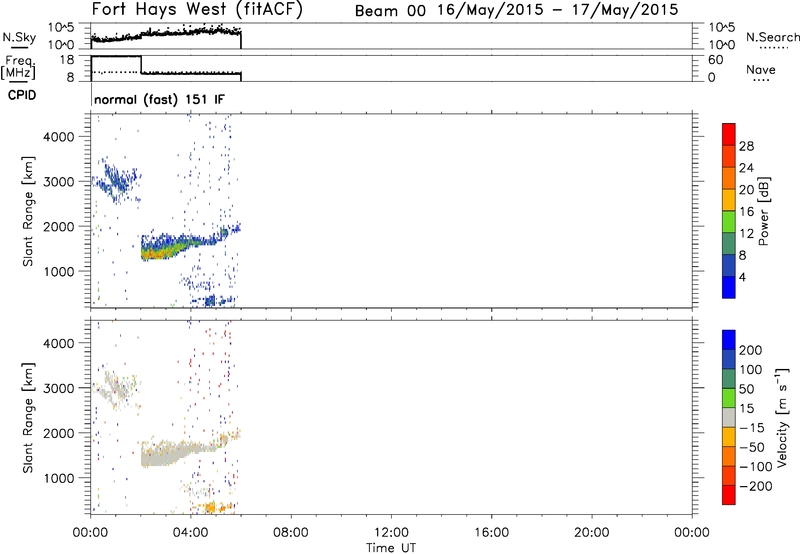This screenshot has height=554, width=800.
Task: Click the 'Velocity [m s-1]' colorbar label
Action: [782, 417]
